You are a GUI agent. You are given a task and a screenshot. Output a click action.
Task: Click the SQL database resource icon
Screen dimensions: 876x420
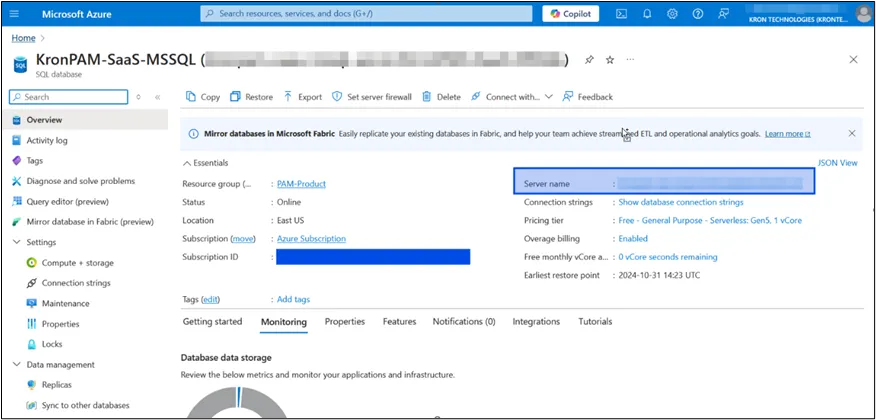pos(21,64)
